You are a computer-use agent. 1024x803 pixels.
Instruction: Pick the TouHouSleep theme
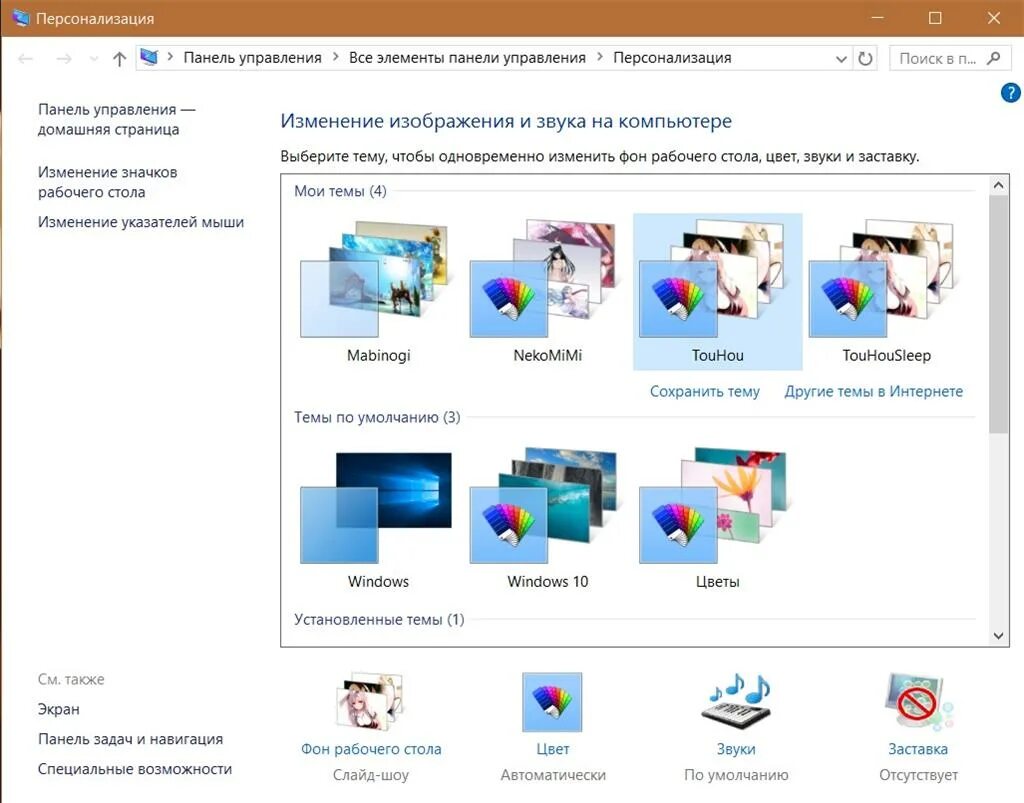point(886,292)
